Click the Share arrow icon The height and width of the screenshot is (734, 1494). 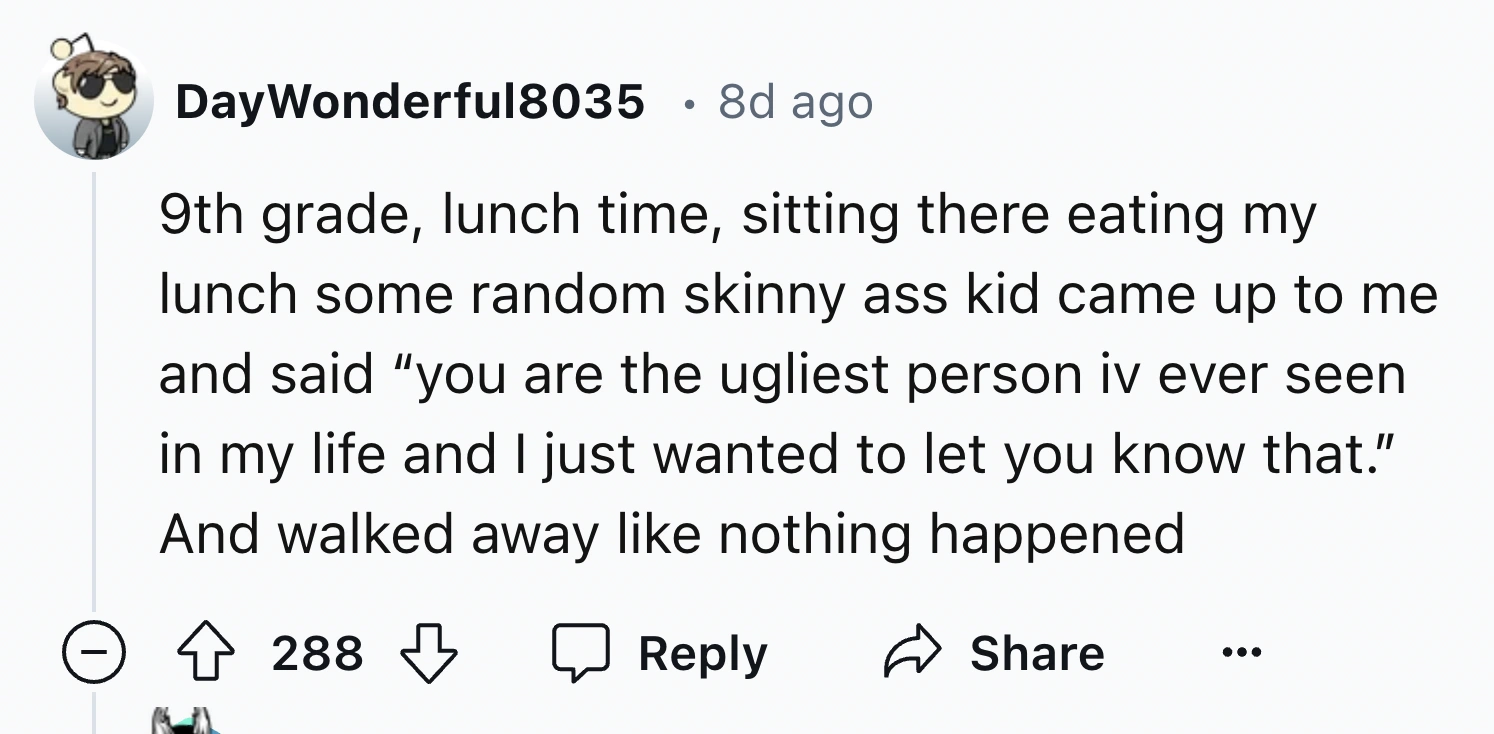click(x=911, y=654)
